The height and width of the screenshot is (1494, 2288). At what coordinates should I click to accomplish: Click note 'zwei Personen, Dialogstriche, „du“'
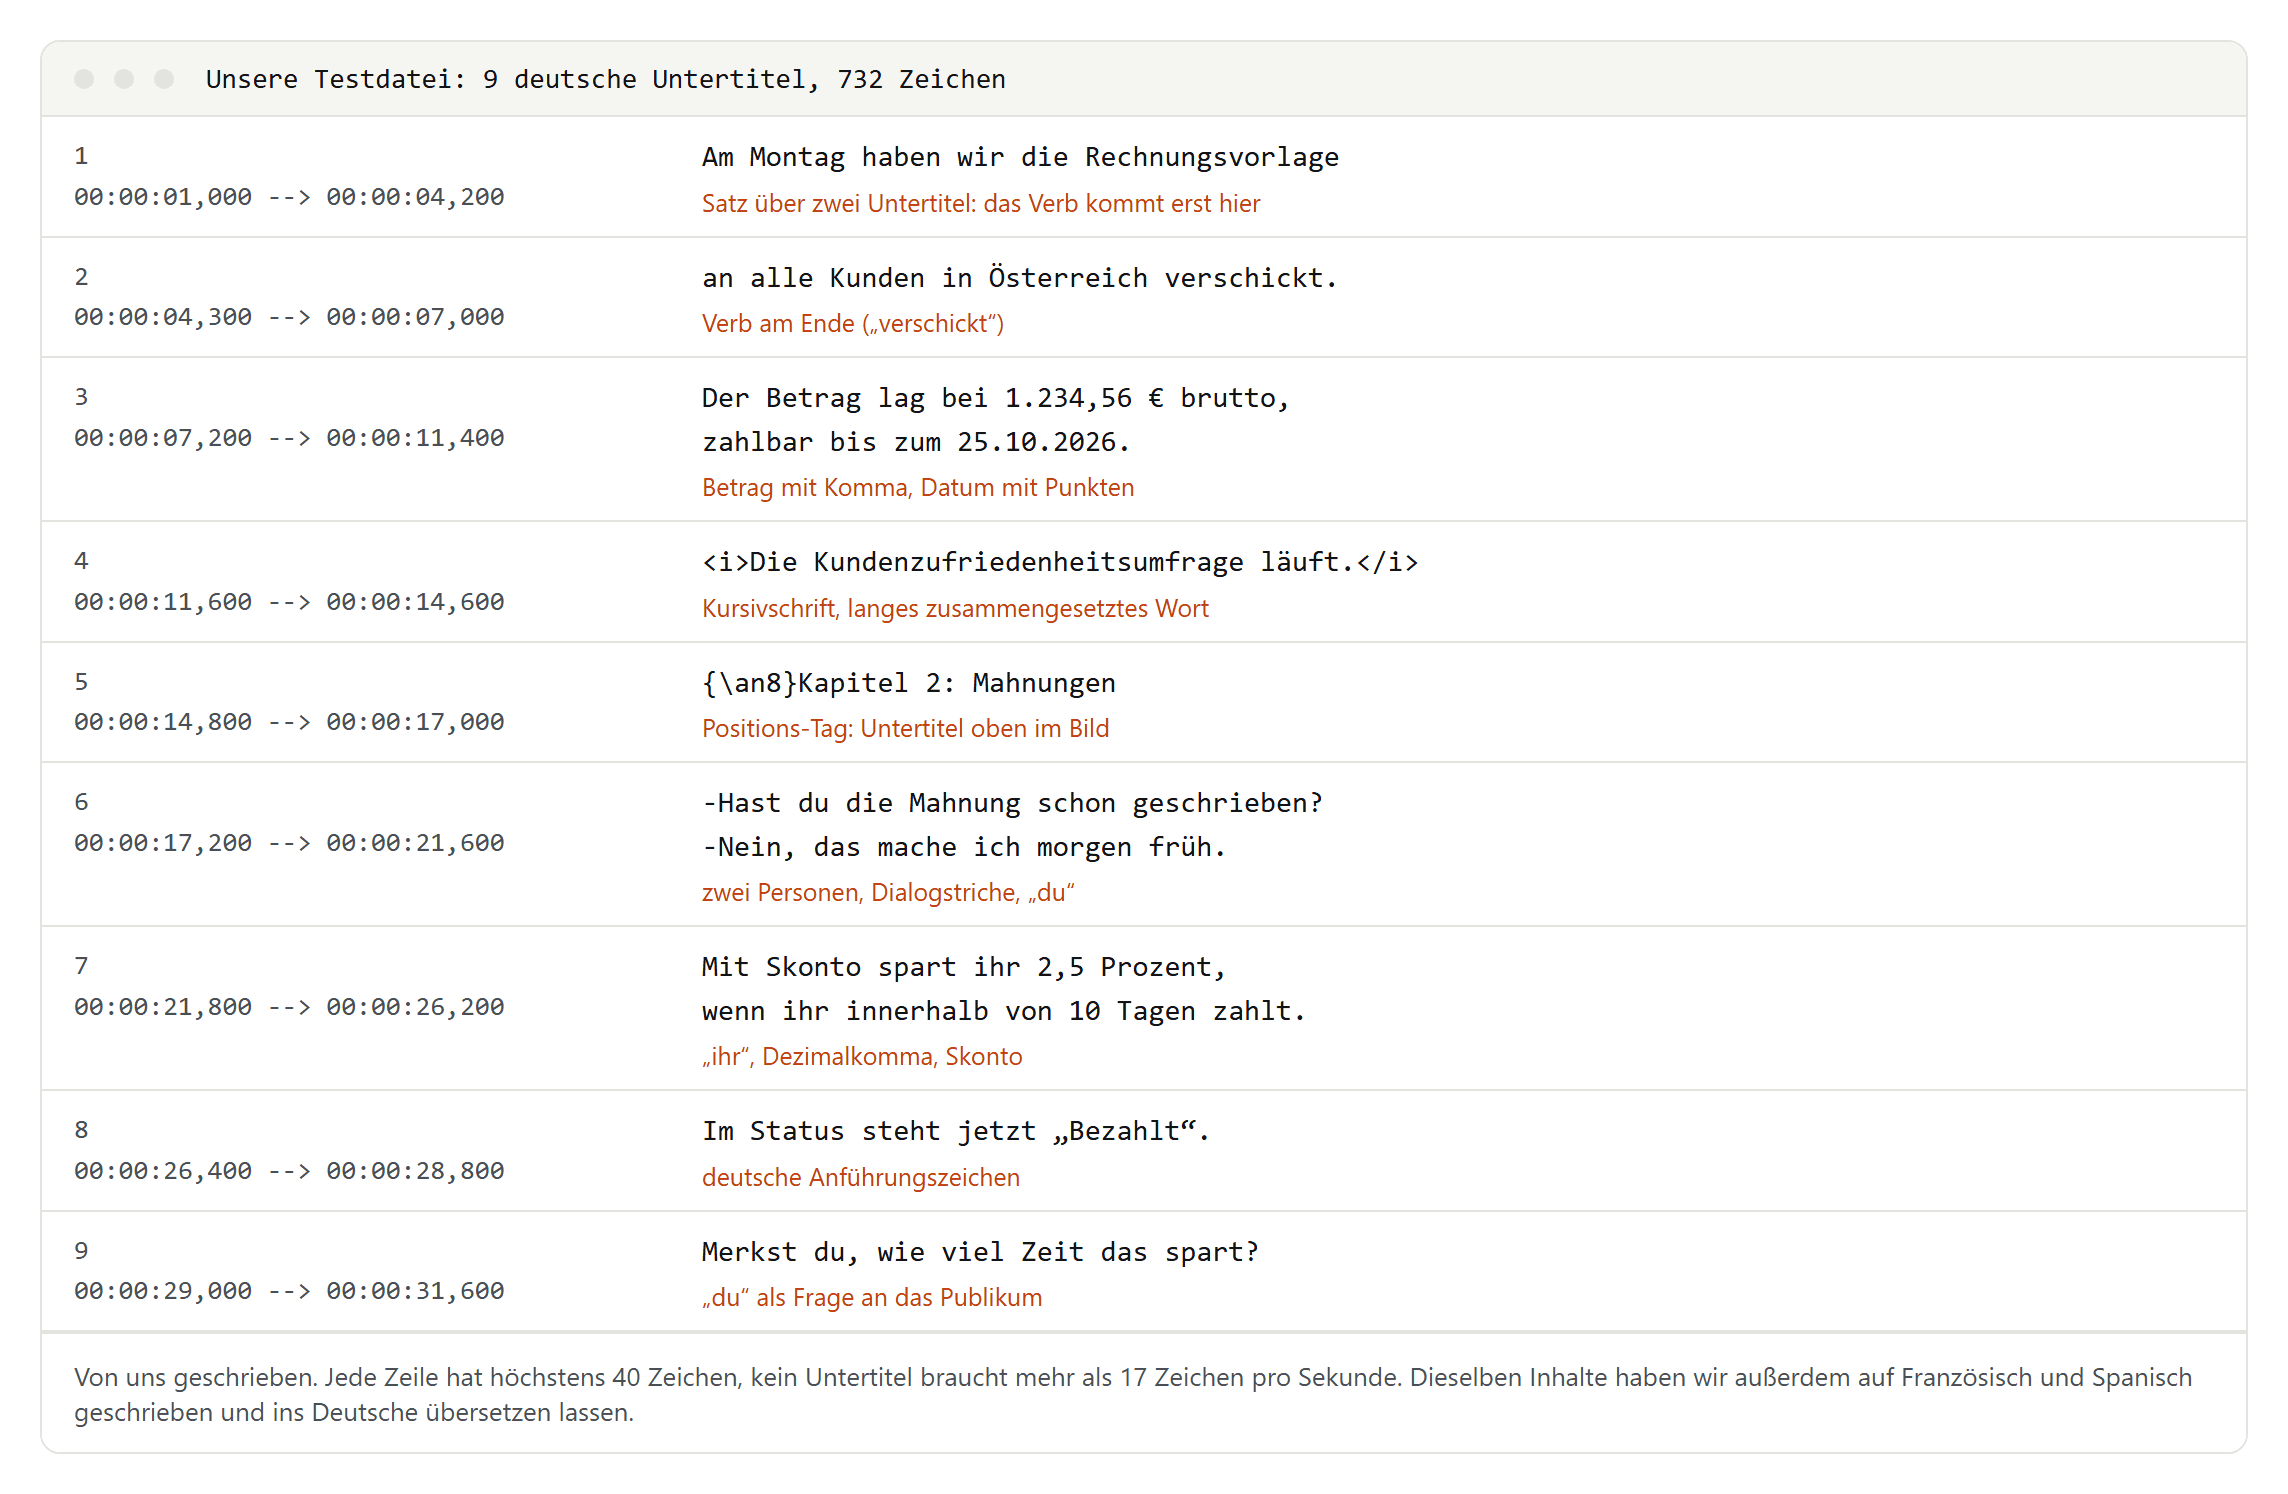click(x=888, y=892)
